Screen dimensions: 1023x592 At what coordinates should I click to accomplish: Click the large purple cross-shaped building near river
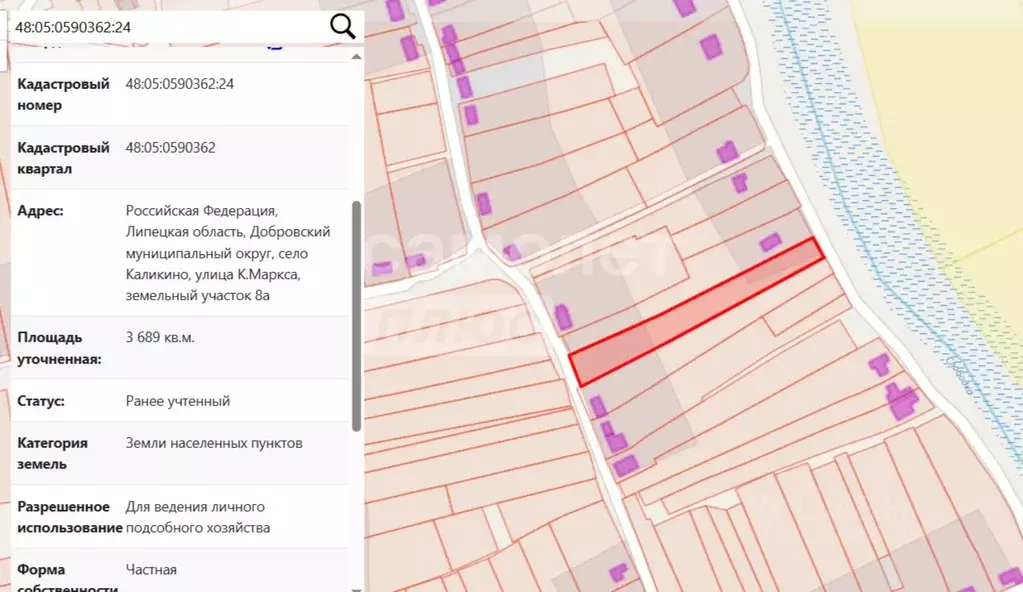(902, 401)
